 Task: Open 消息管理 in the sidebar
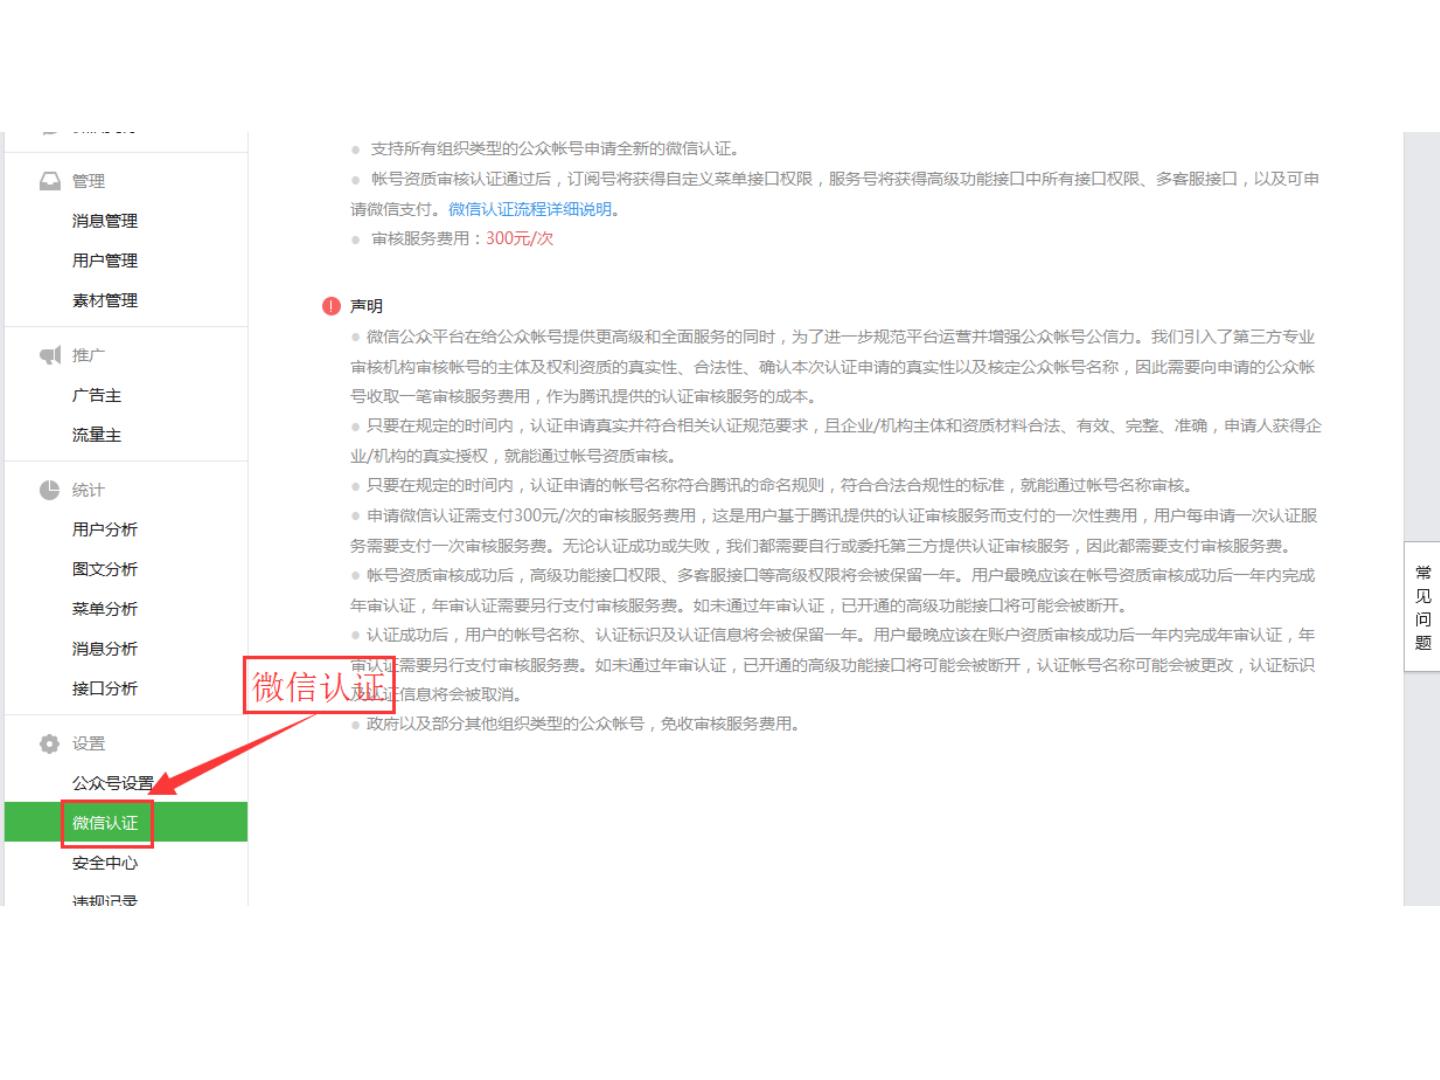point(105,221)
